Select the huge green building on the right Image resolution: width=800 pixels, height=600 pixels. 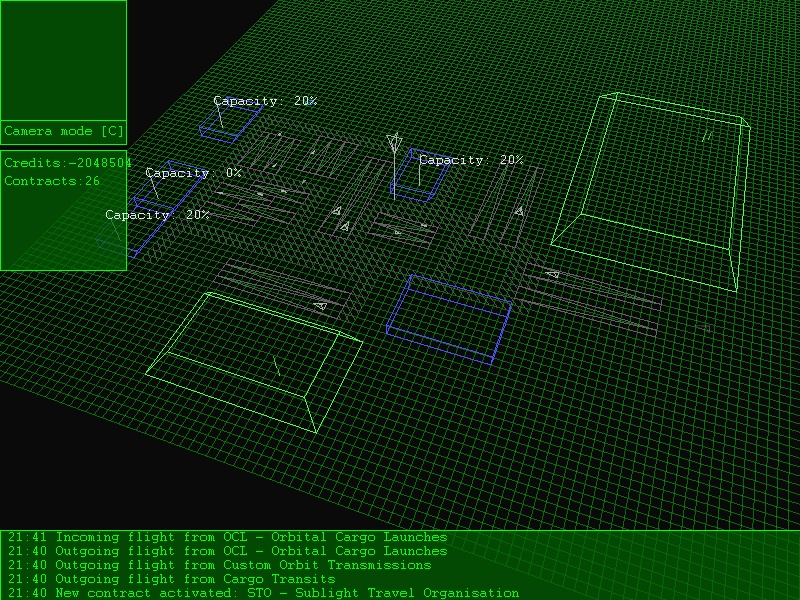652,191
